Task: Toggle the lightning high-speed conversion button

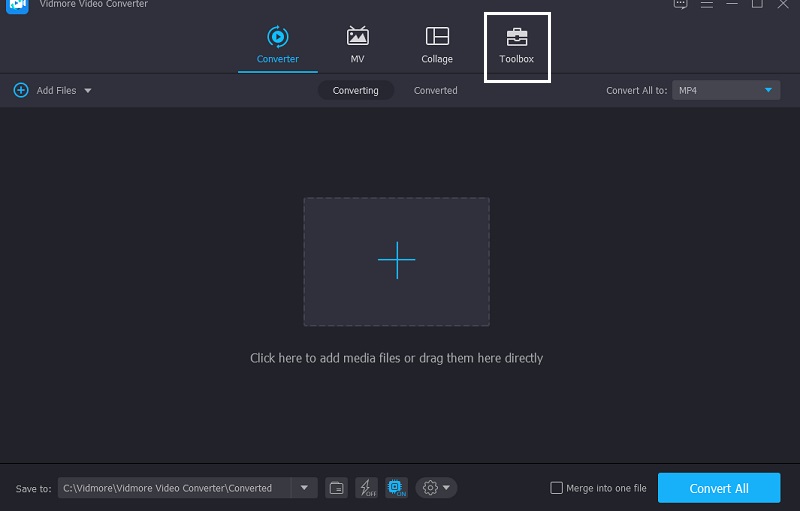Action: coord(366,488)
